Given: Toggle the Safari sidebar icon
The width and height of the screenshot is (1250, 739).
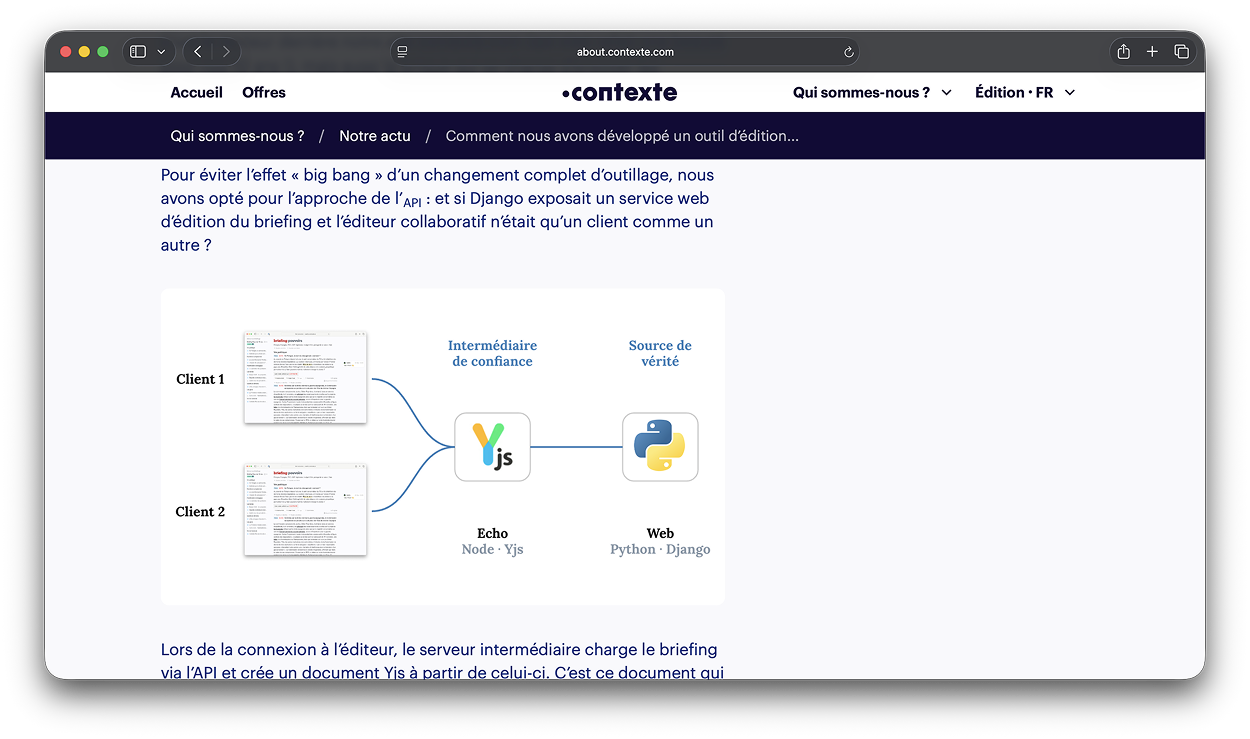Looking at the screenshot, I should [138, 51].
